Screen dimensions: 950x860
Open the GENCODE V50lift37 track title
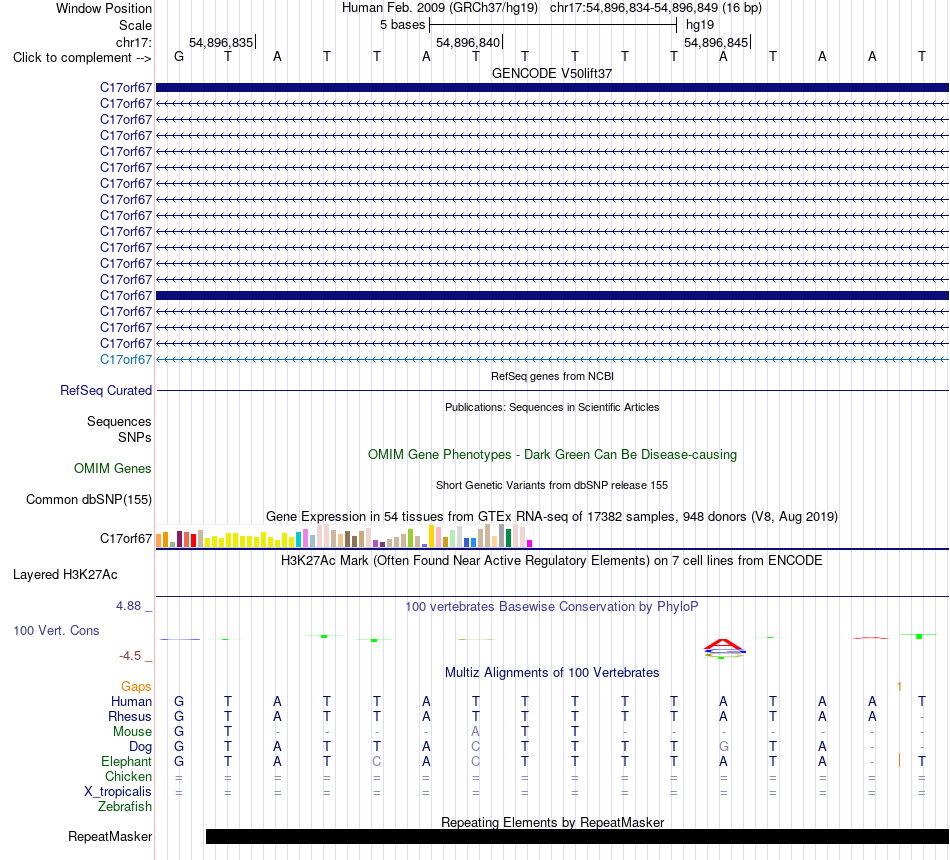click(x=552, y=73)
